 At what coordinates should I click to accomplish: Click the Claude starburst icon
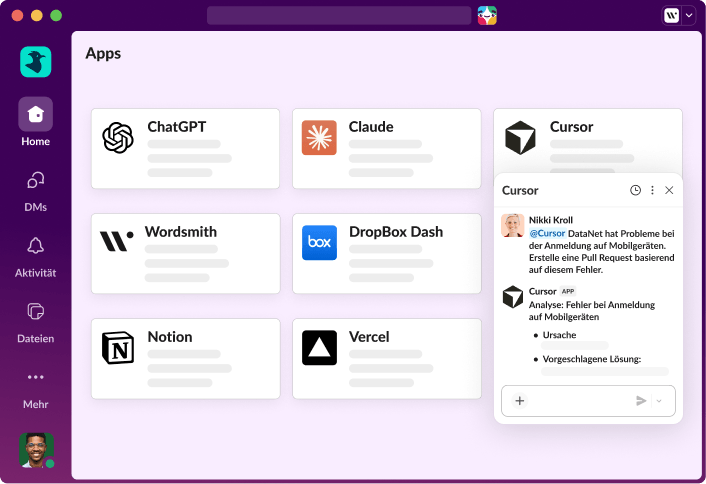pos(319,138)
